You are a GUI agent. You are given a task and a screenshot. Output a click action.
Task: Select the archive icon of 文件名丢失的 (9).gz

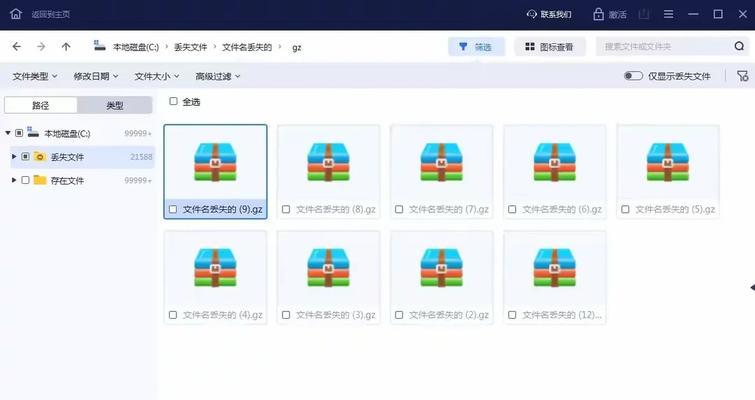tap(215, 162)
